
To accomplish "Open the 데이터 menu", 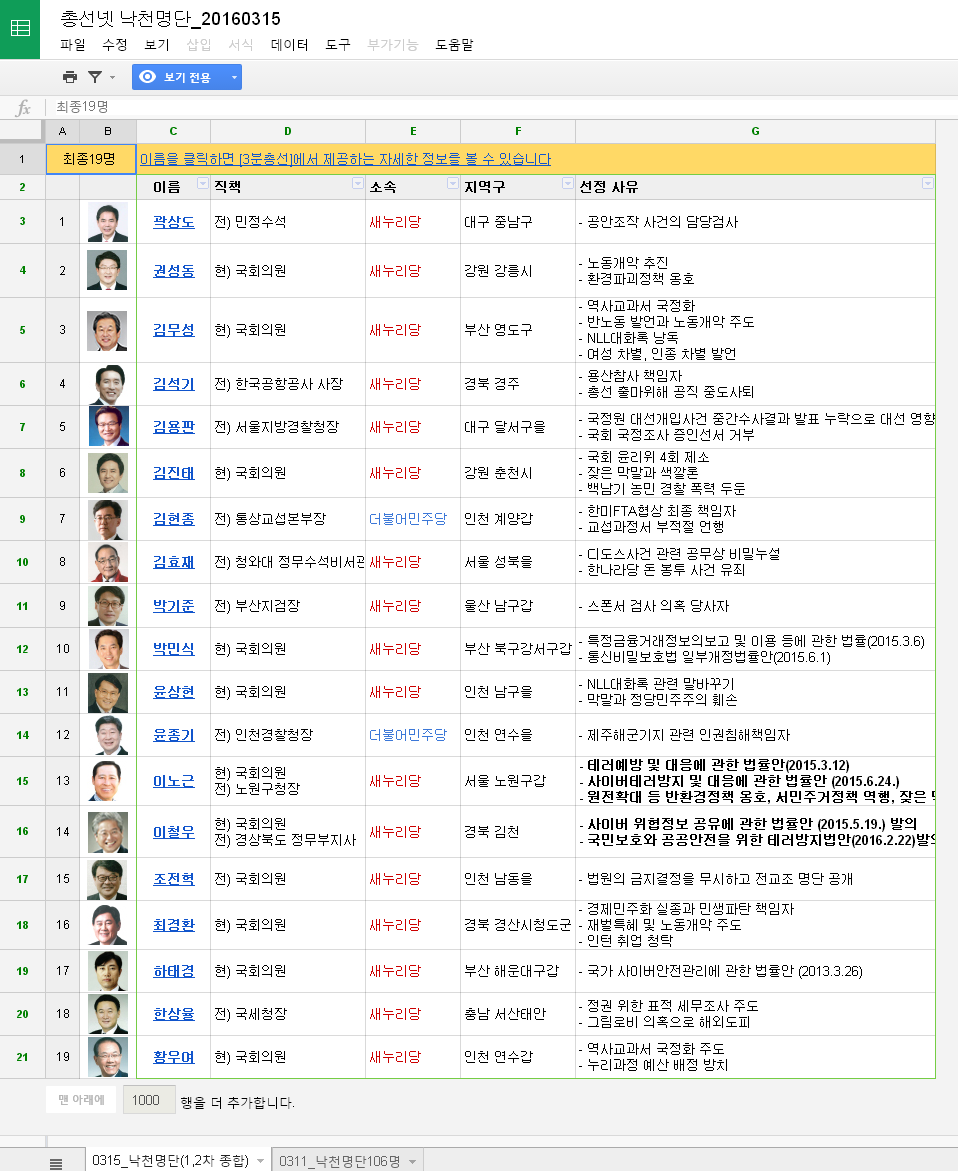I will point(290,45).
